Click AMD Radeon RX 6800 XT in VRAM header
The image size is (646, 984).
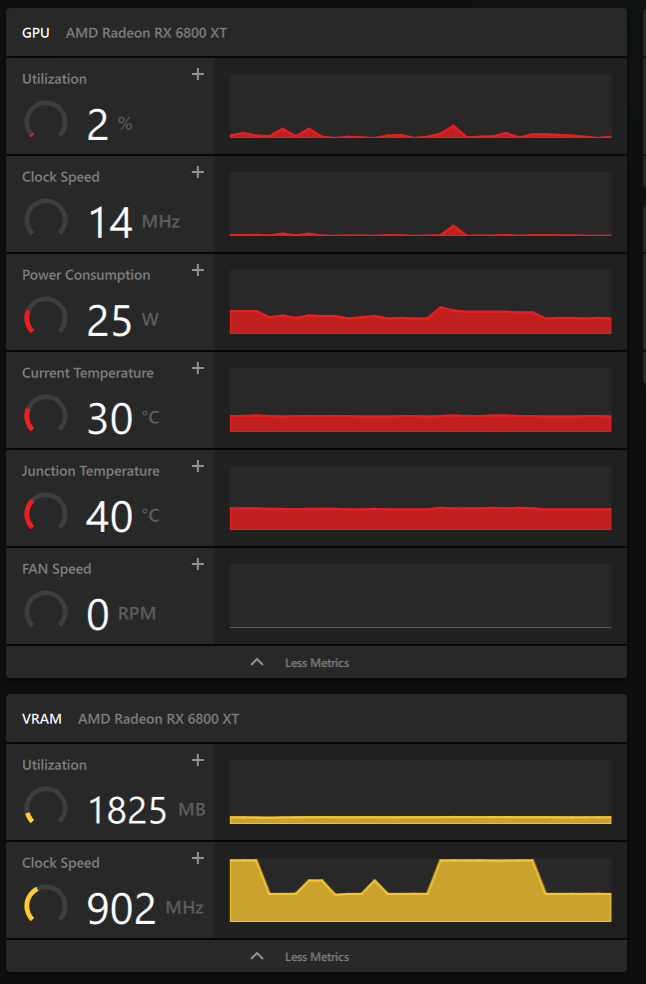pos(158,719)
